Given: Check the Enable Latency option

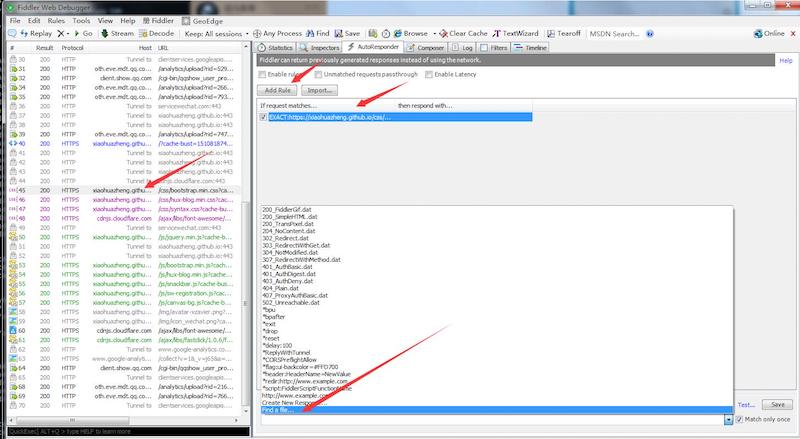Looking at the screenshot, I should (429, 75).
